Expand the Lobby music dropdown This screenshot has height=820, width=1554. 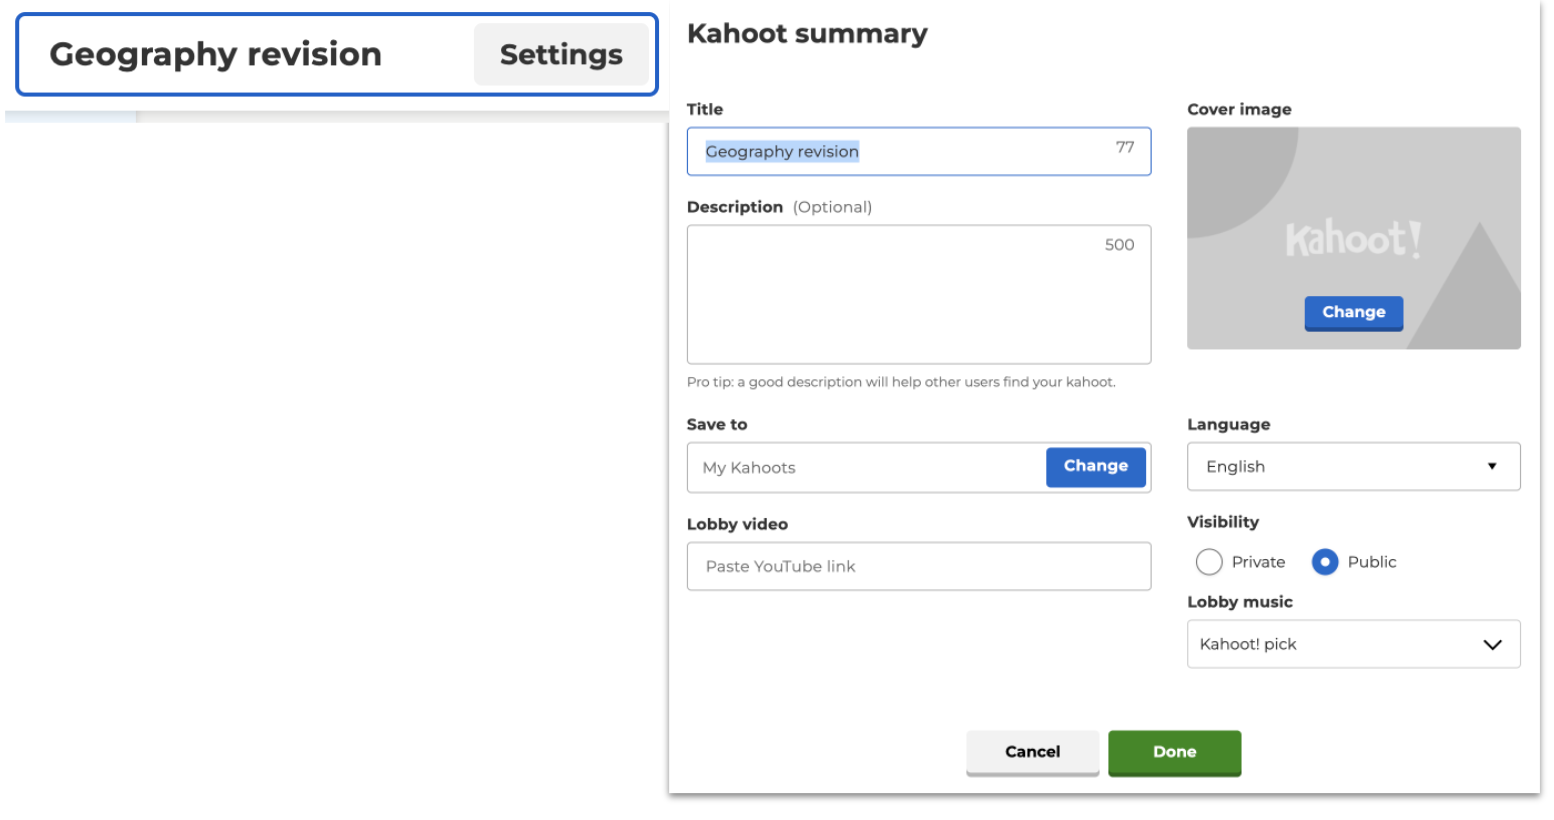click(1353, 644)
